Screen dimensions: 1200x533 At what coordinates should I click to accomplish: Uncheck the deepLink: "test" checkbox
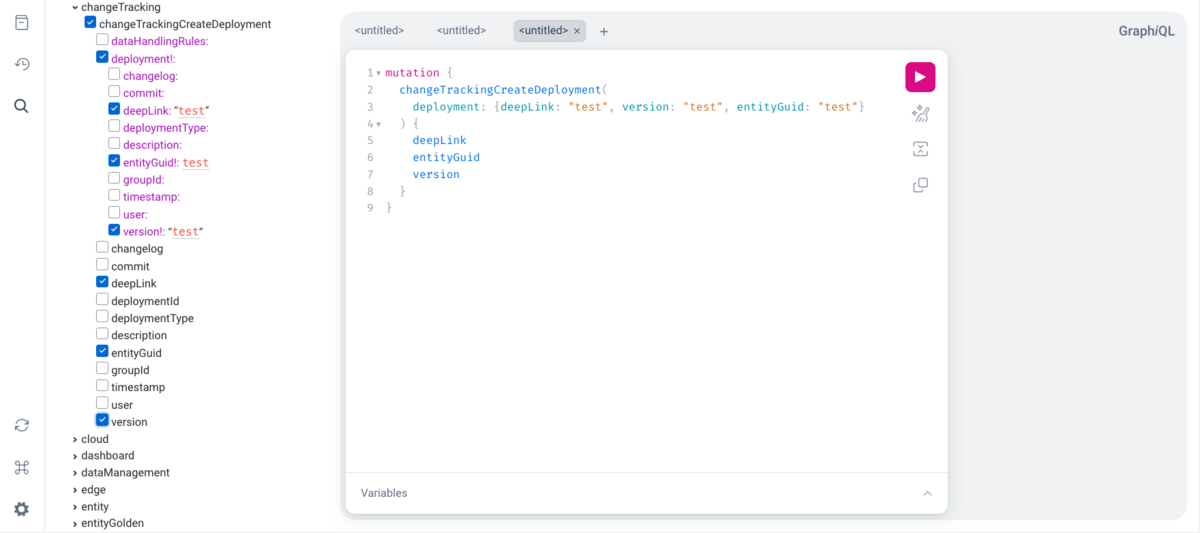(114, 109)
